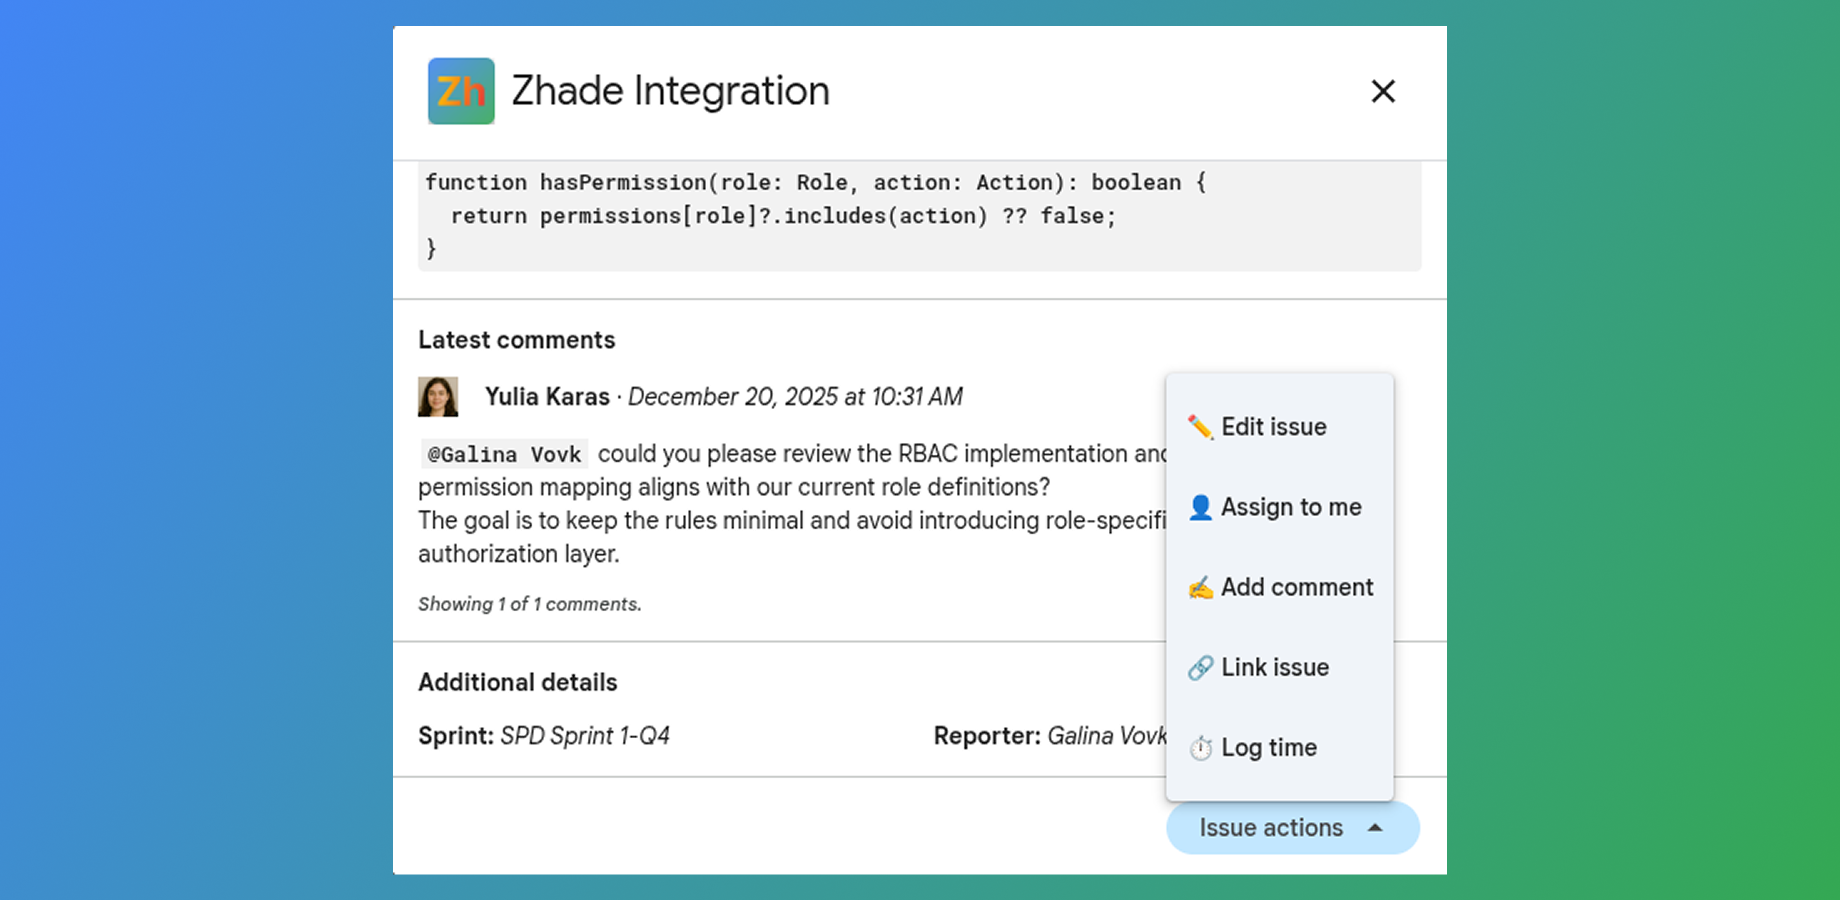Viewport: 1840px width, 900px height.
Task: Open the Issue actions dropdown
Action: (x=1292, y=828)
